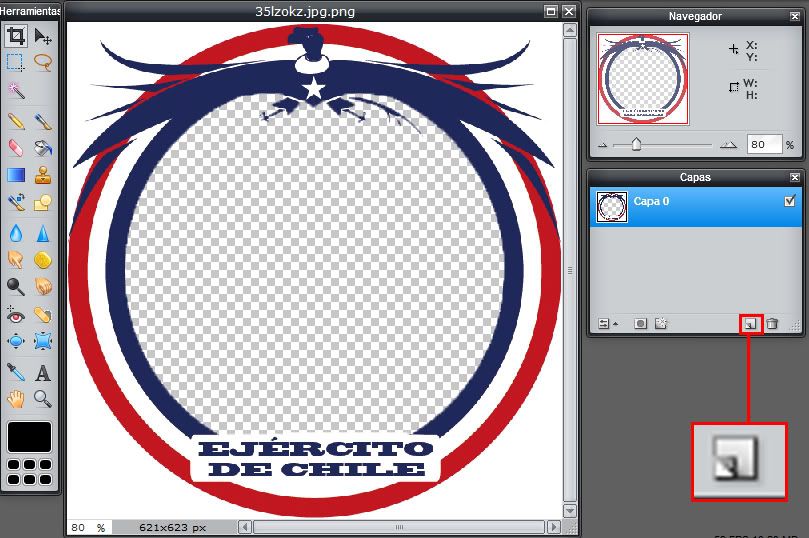Delete layer using the trash icon
Image resolution: width=809 pixels, height=538 pixels.
(772, 324)
